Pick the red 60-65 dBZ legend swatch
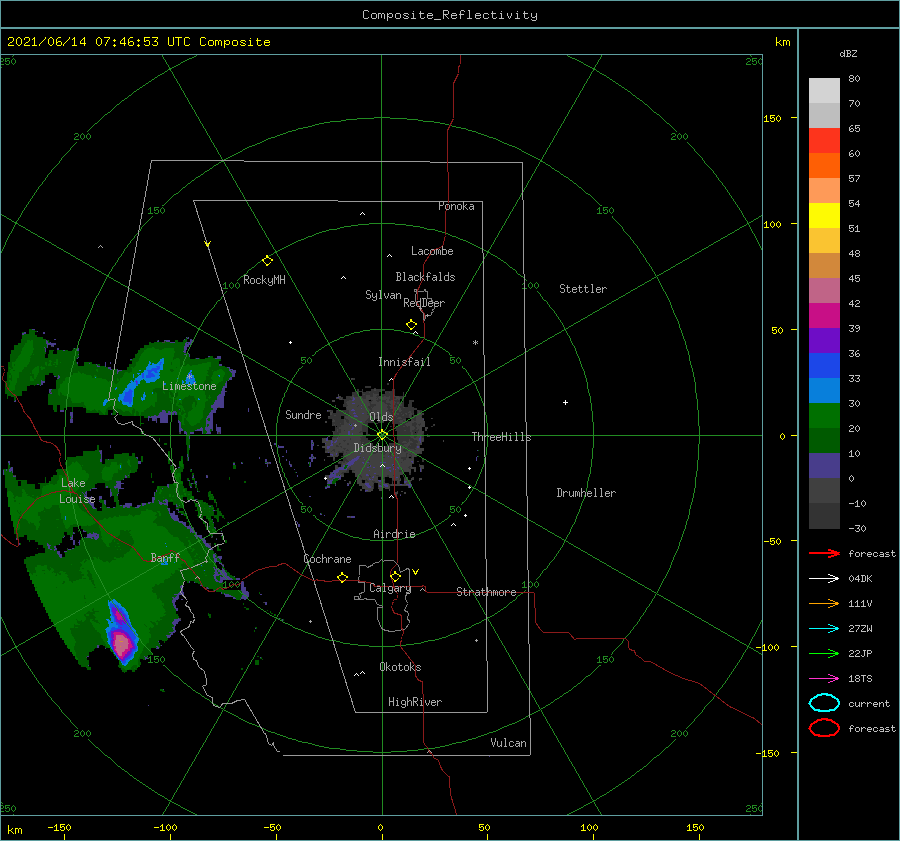 click(x=824, y=141)
